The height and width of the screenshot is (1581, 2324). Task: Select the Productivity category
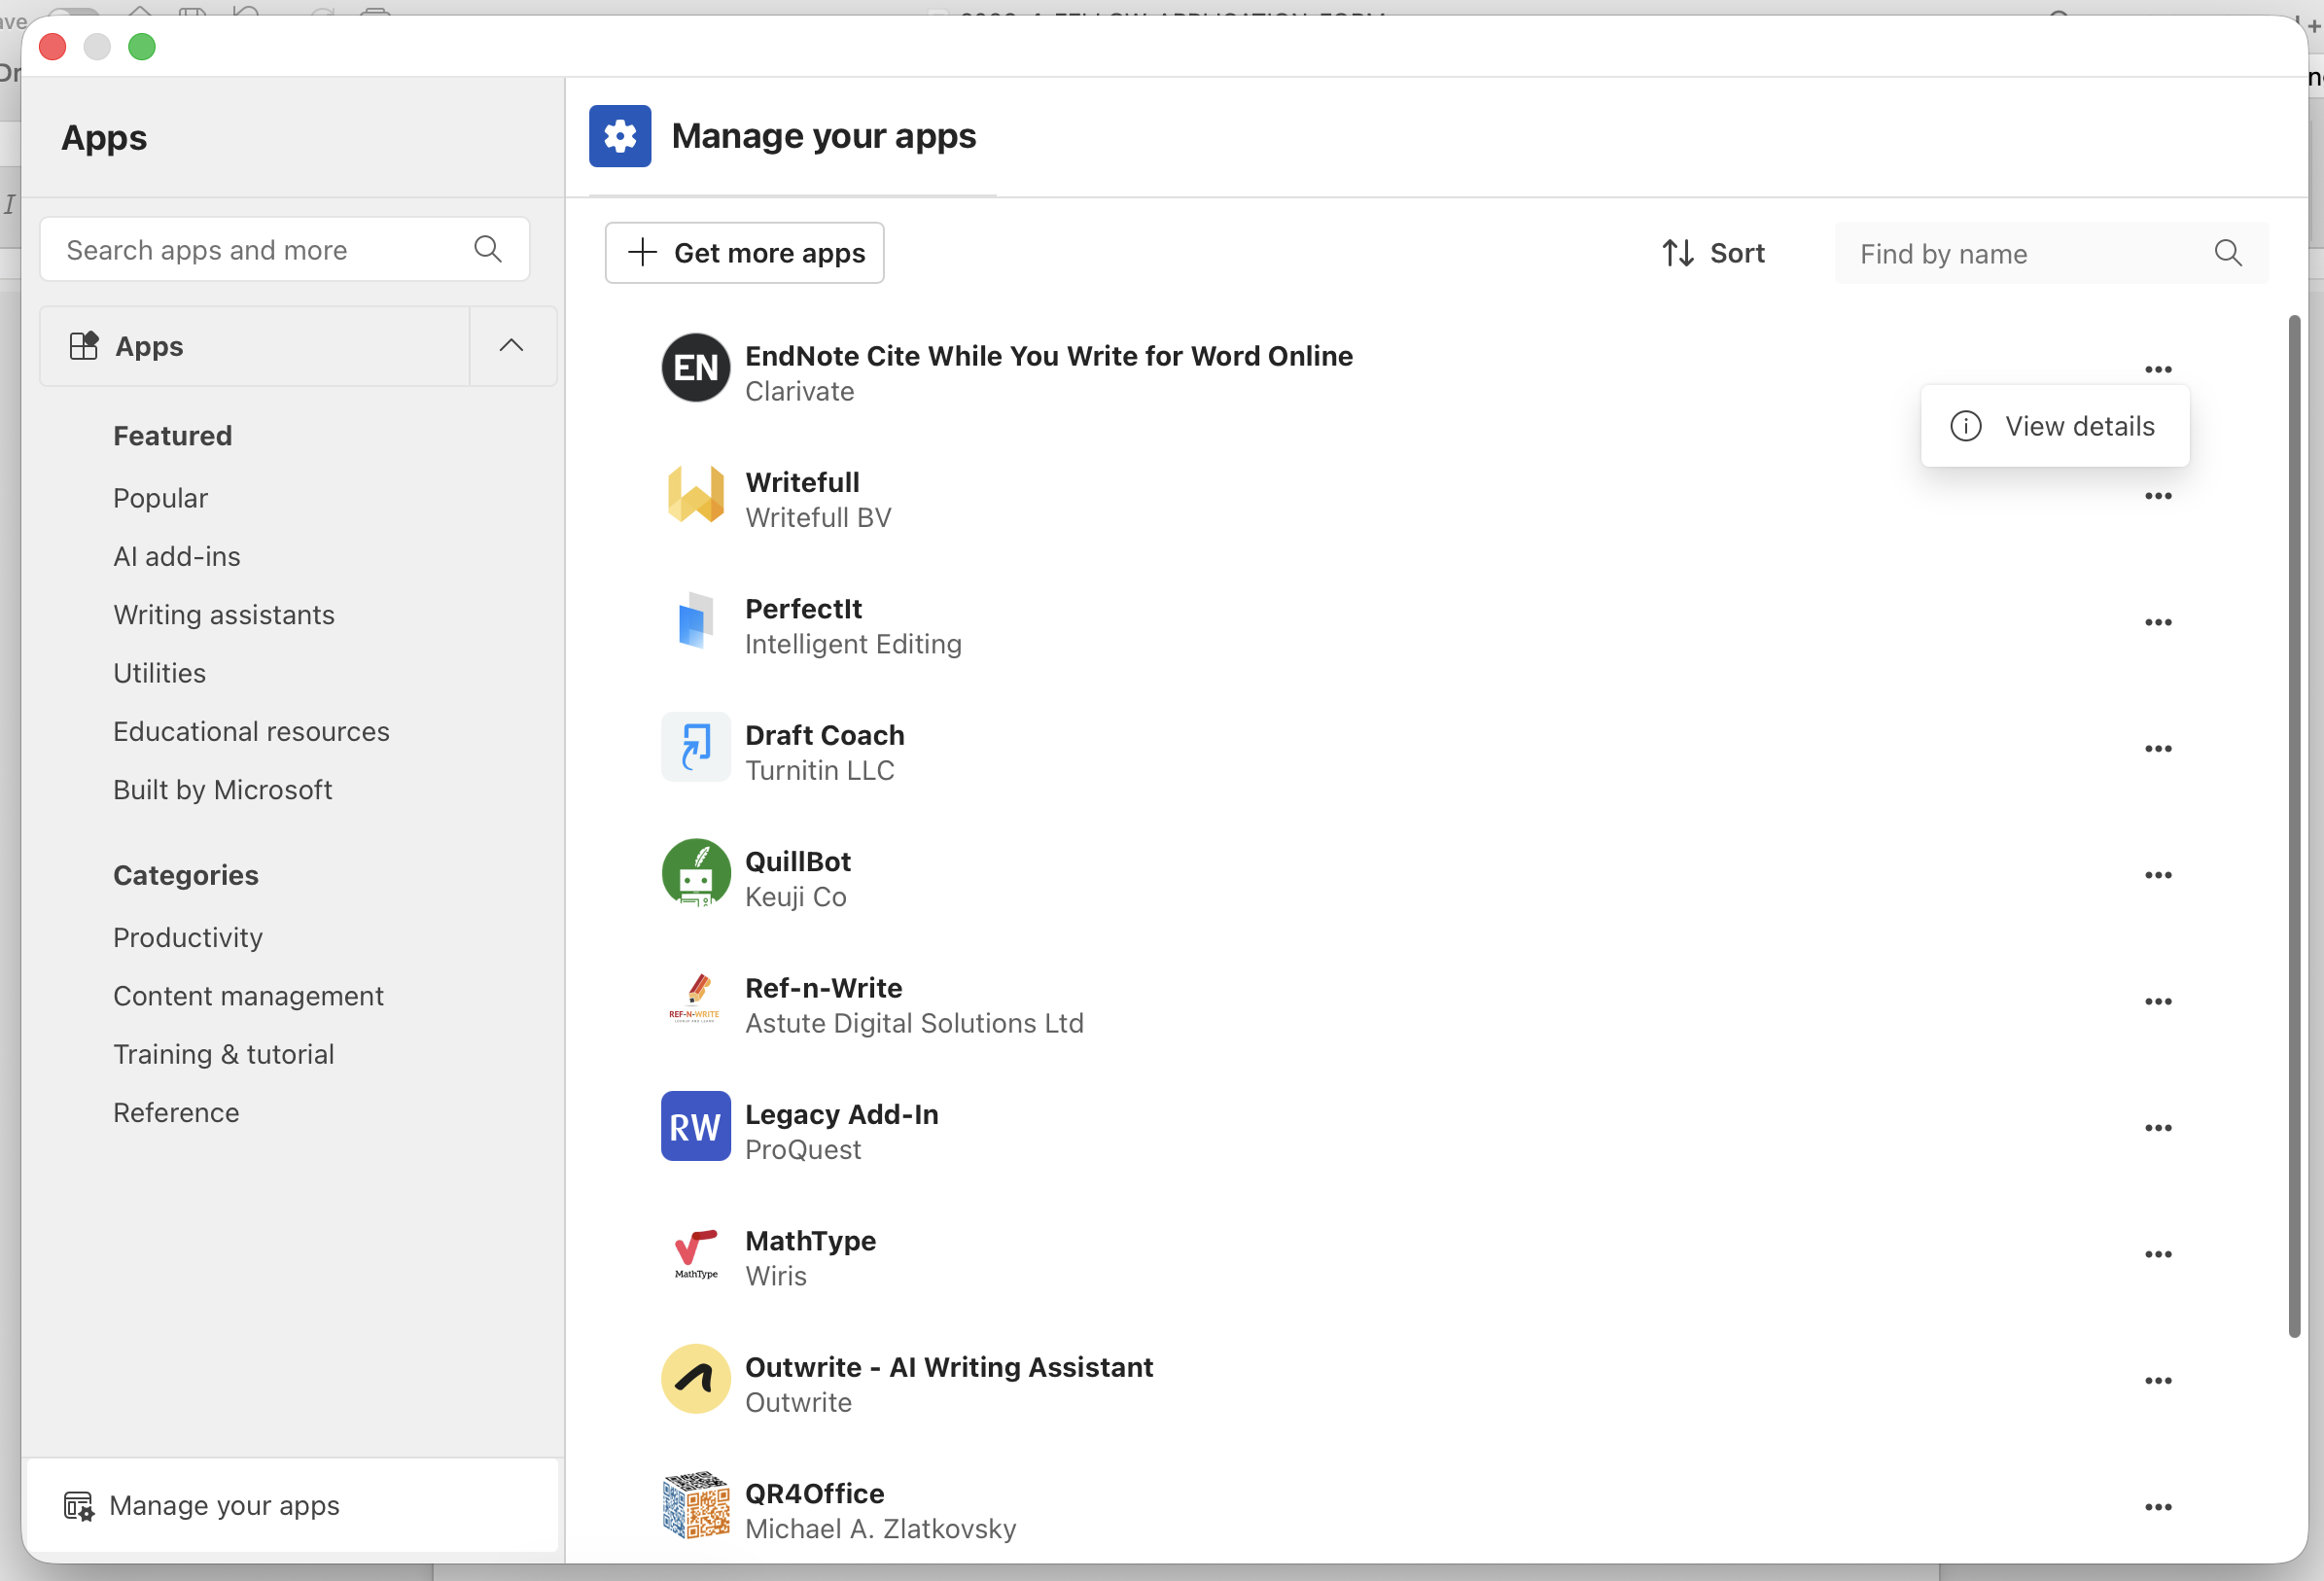[x=188, y=937]
